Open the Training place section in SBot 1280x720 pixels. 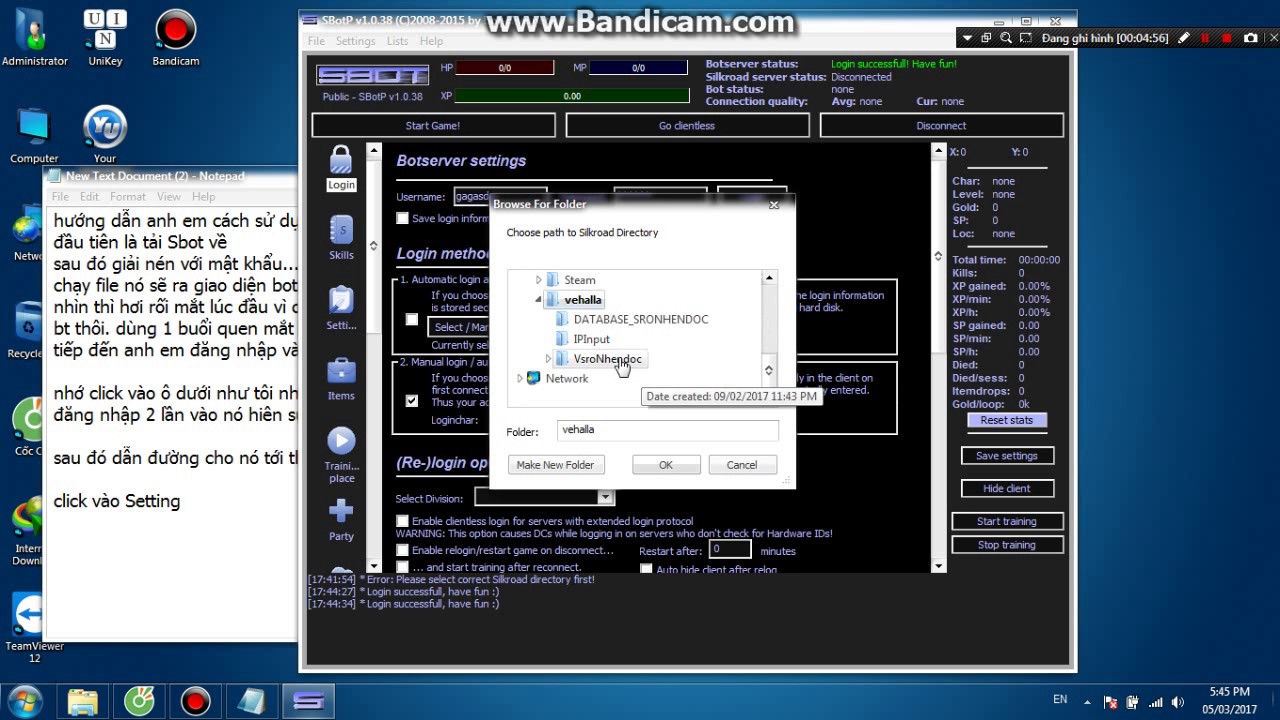point(341,455)
